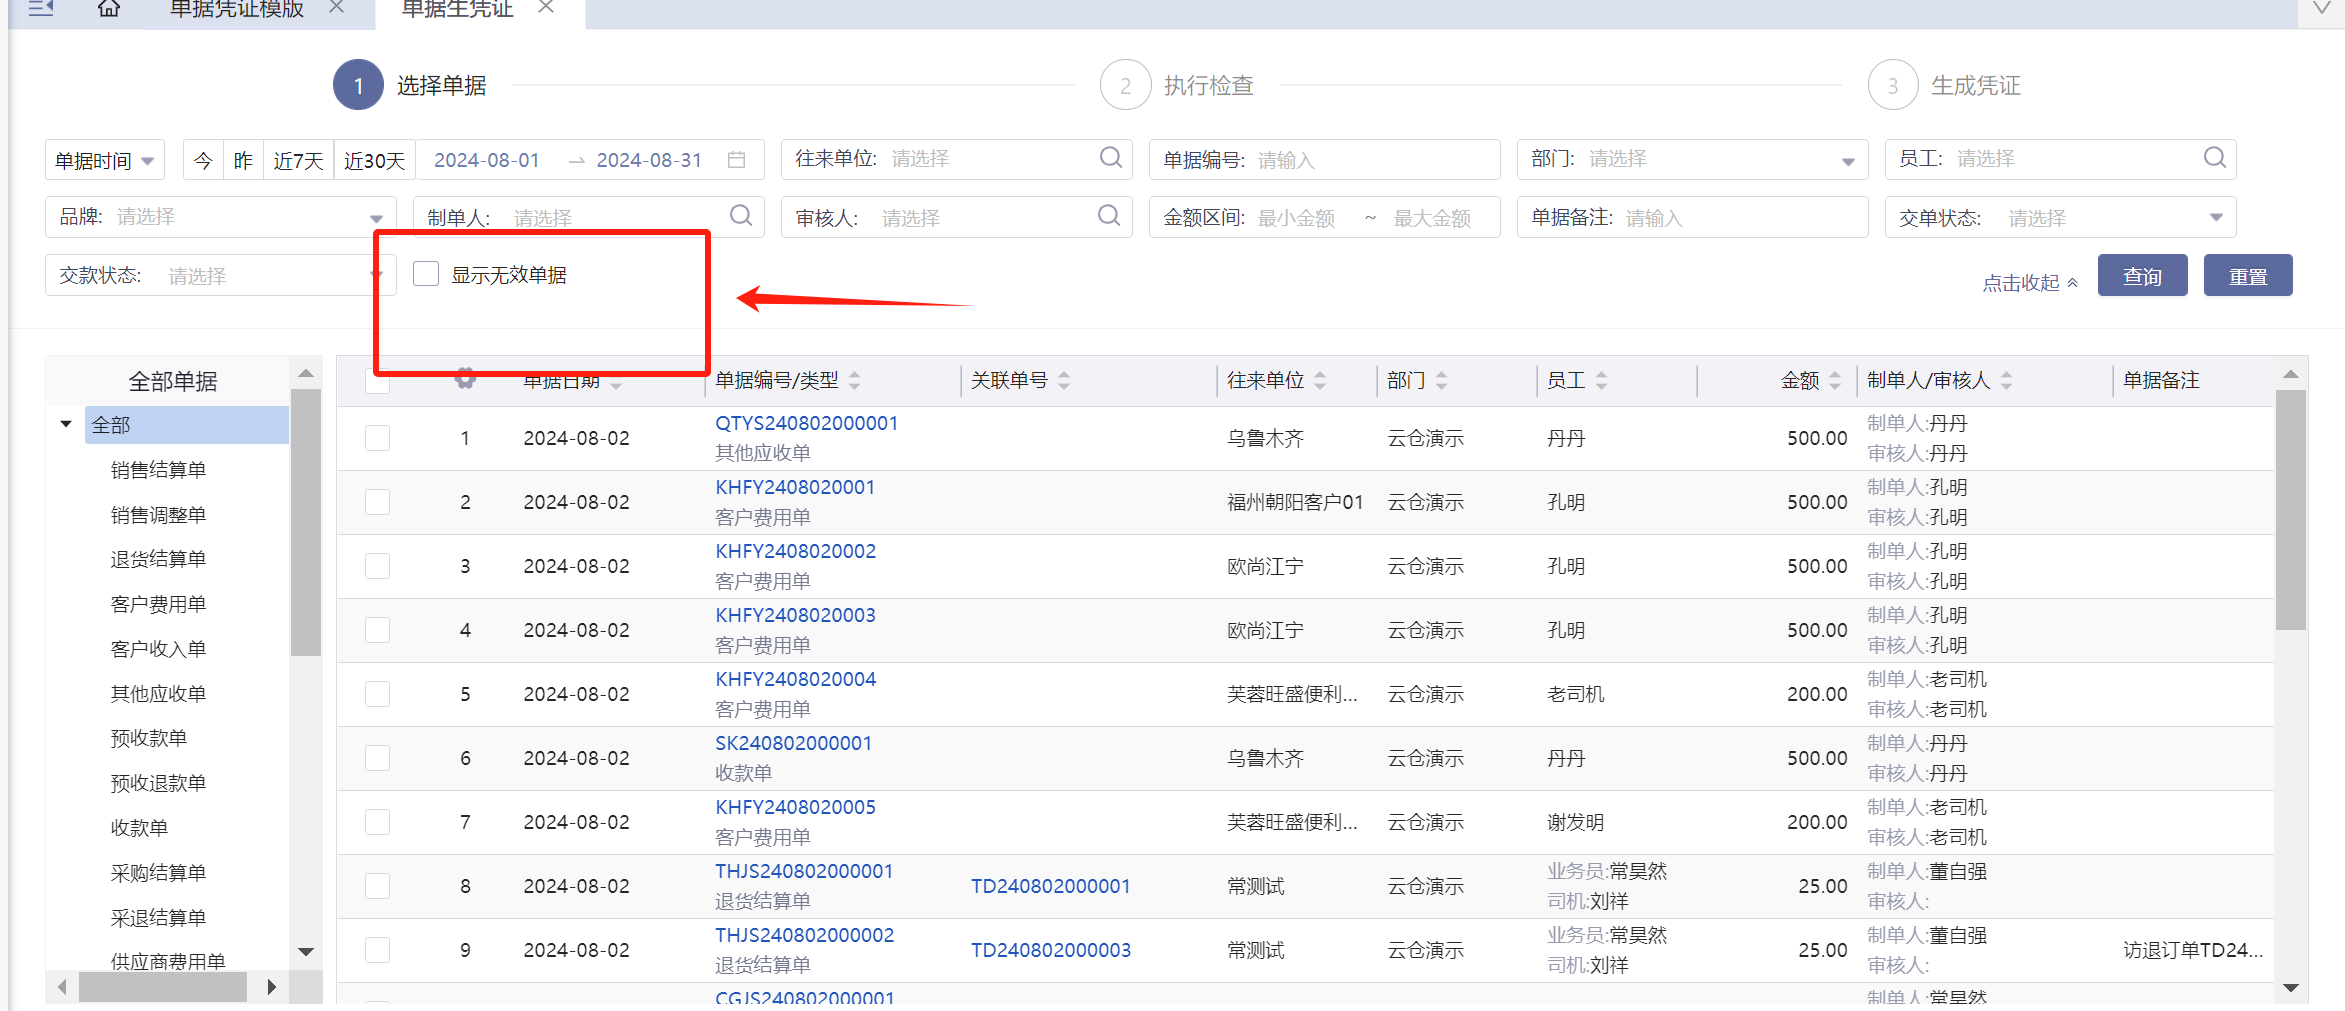Click the sidebar collapse menu icon
The width and height of the screenshot is (2345, 1011).
click(40, 9)
